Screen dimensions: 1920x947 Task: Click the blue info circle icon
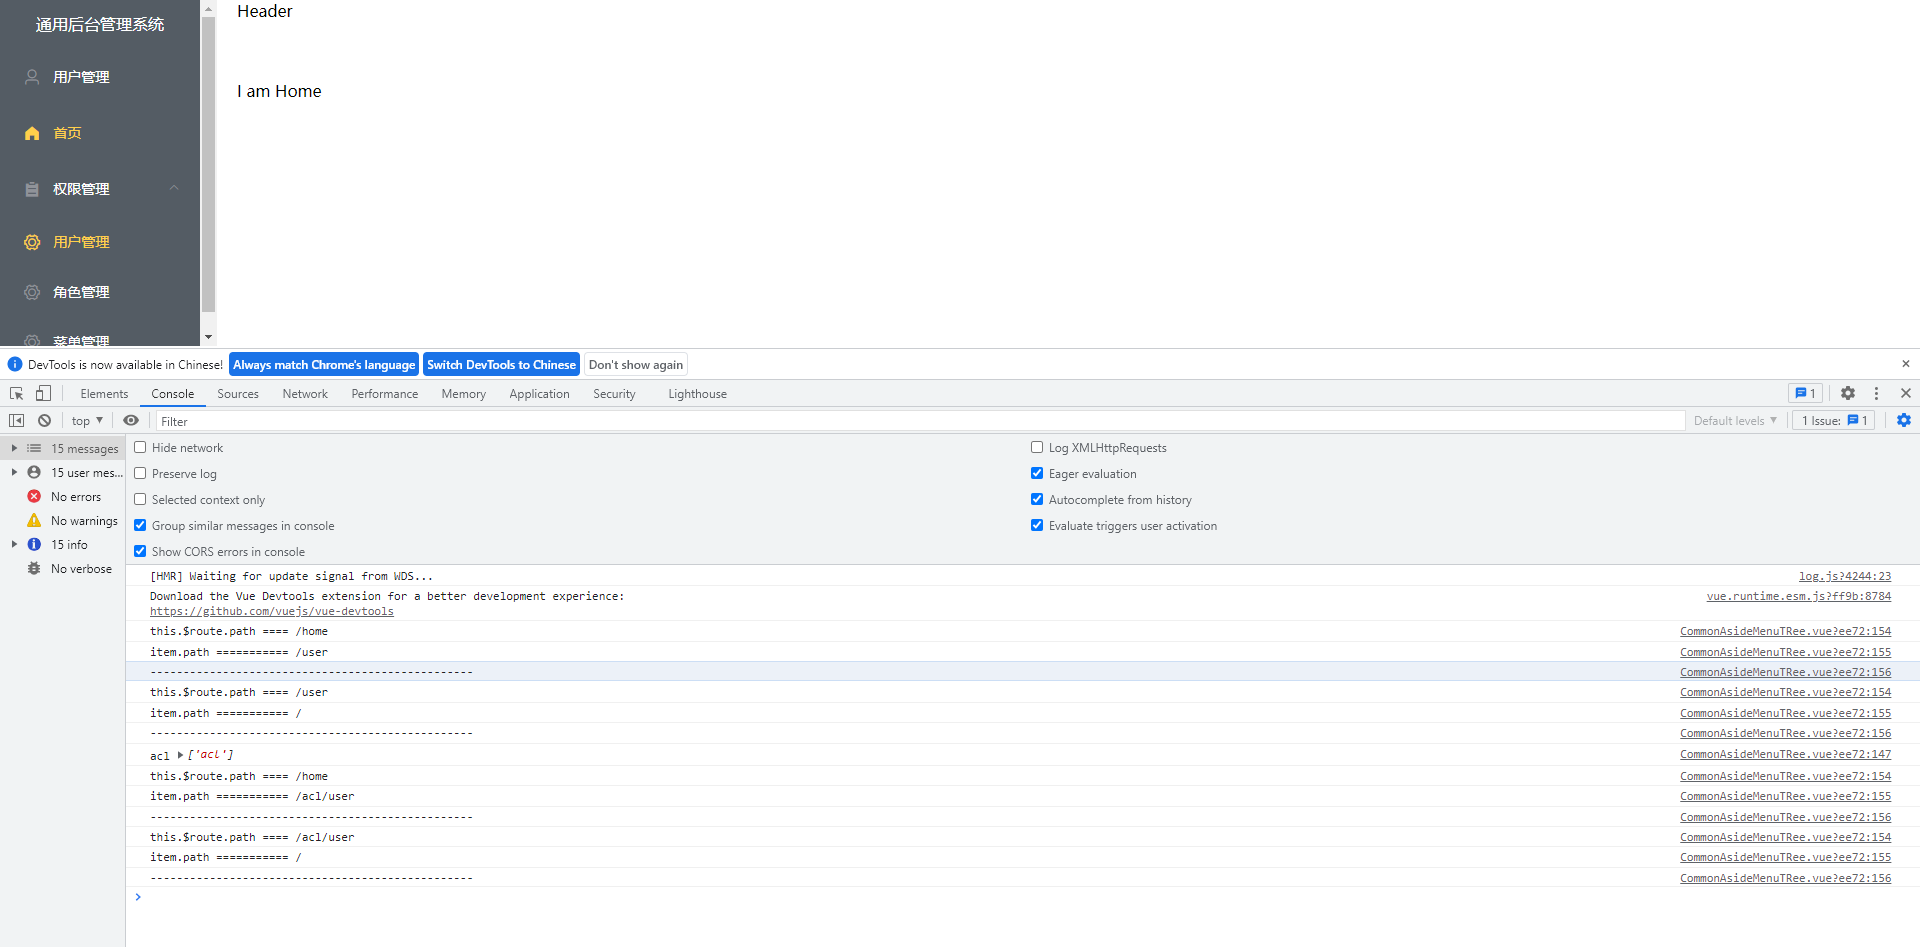click(34, 544)
